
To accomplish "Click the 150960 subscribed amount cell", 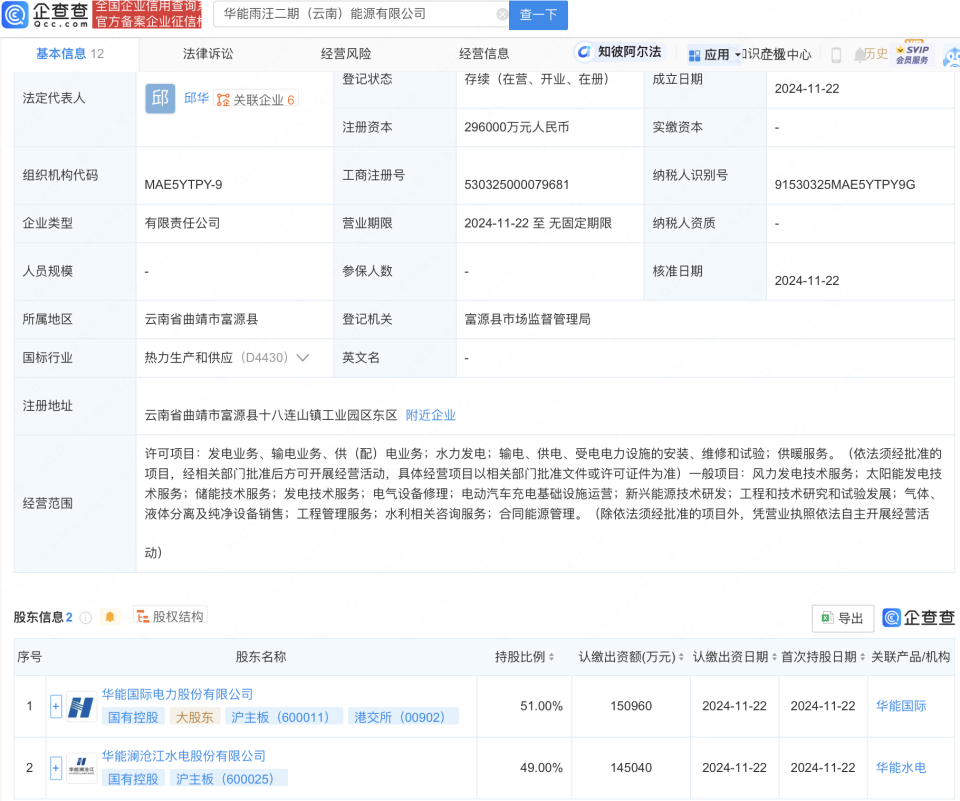I will tap(631, 706).
